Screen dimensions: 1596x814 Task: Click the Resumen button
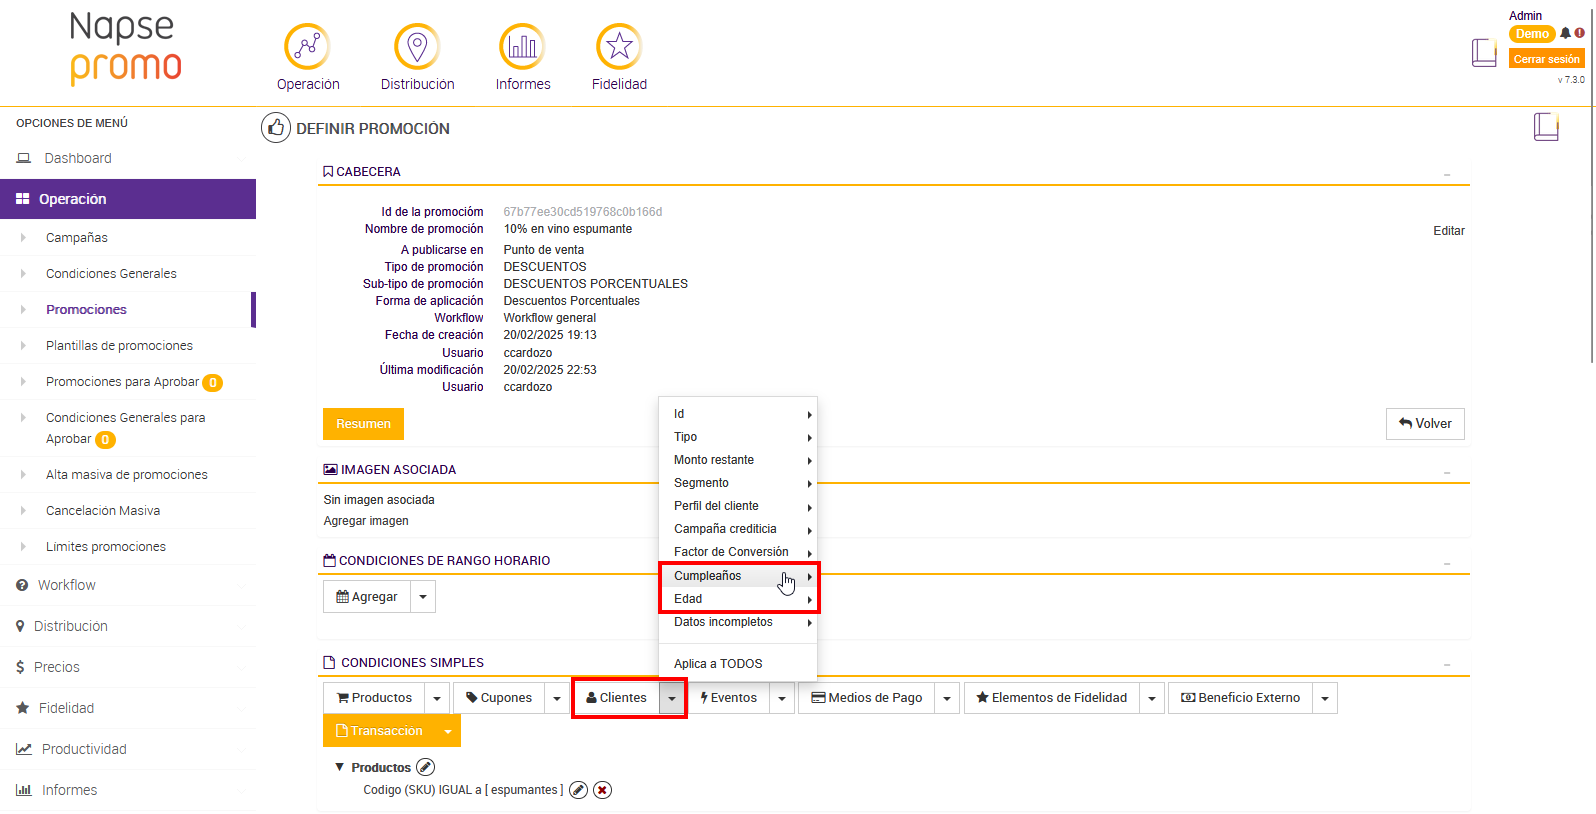pos(363,424)
